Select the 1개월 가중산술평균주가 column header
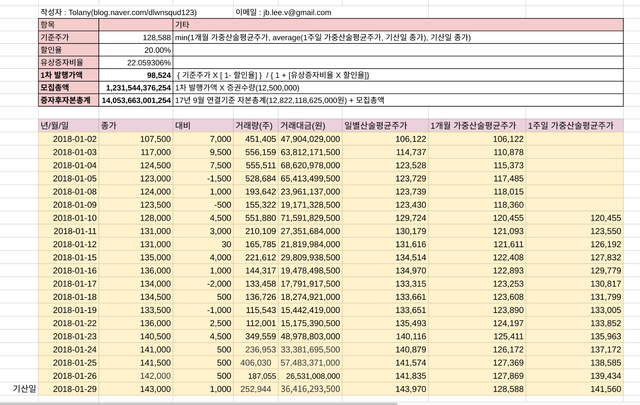This screenshot has height=405, width=640. click(477, 126)
